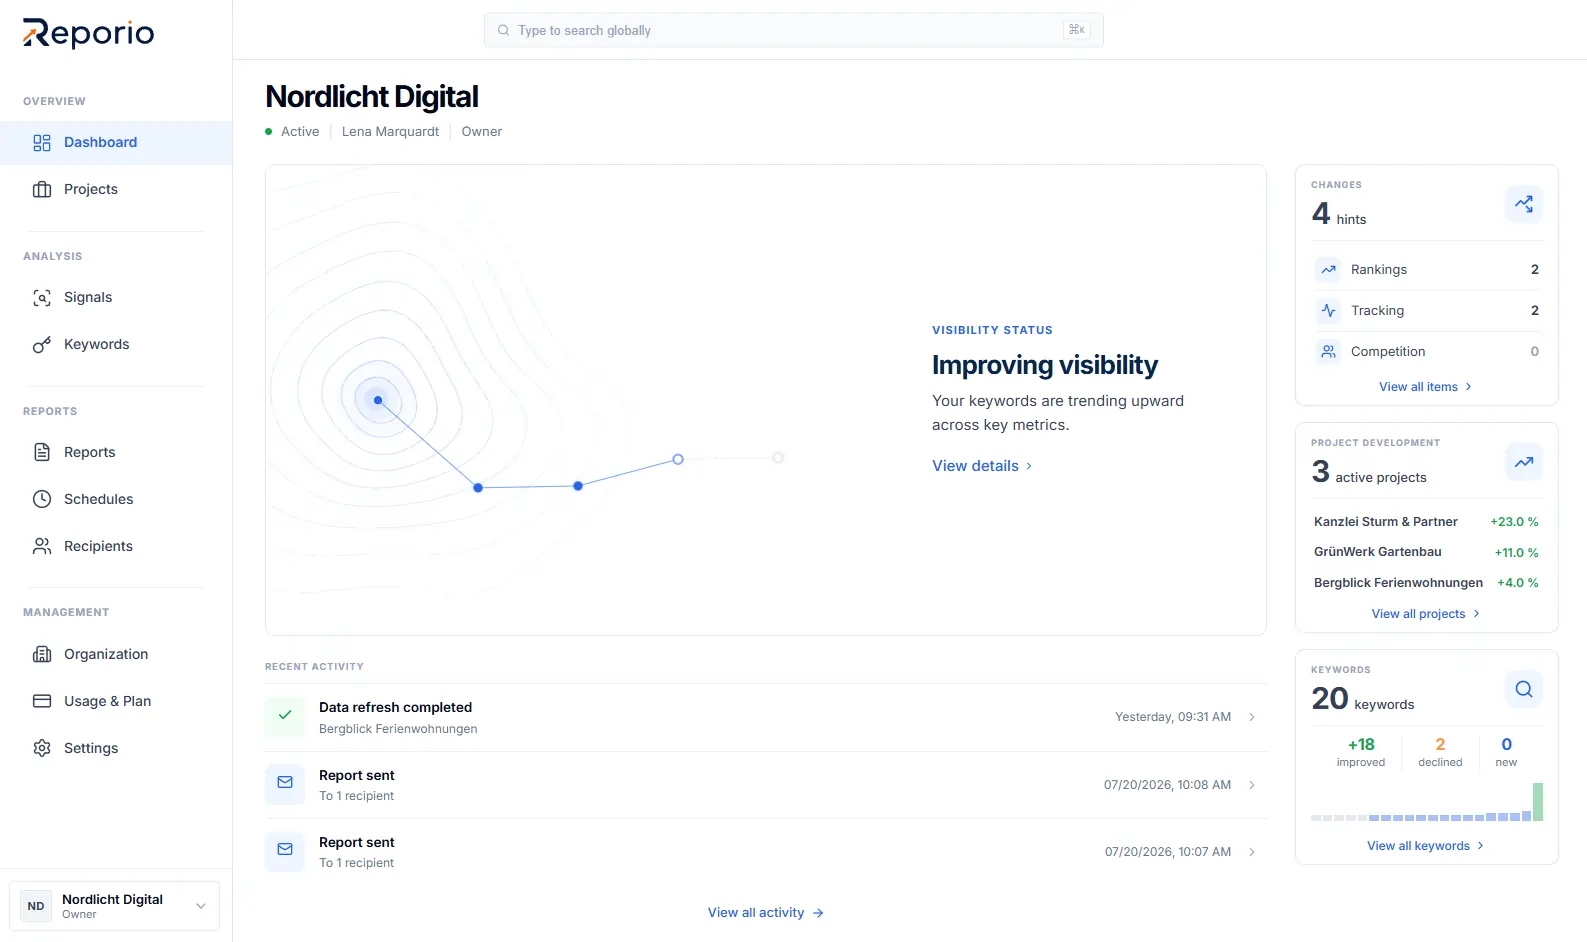The image size is (1587, 942).
Task: Click the Changes card trend icon
Action: (x=1524, y=204)
